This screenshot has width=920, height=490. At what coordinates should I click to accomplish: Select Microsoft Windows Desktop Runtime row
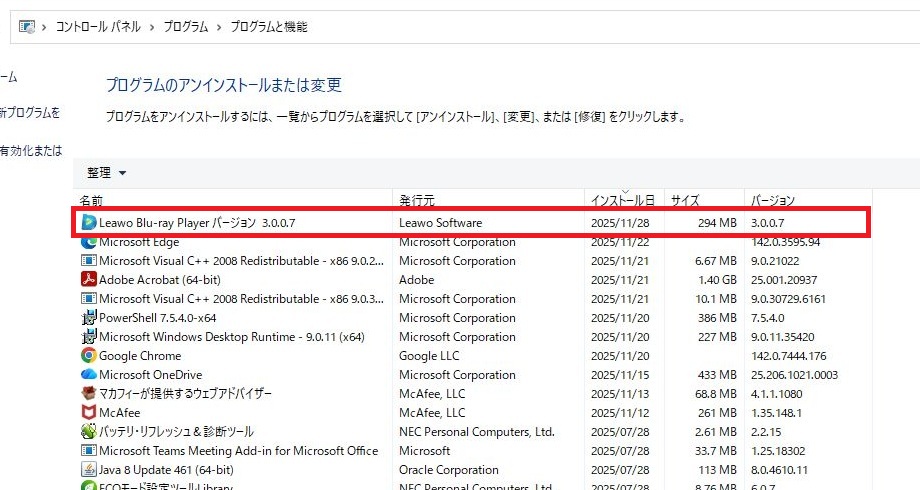[231, 337]
